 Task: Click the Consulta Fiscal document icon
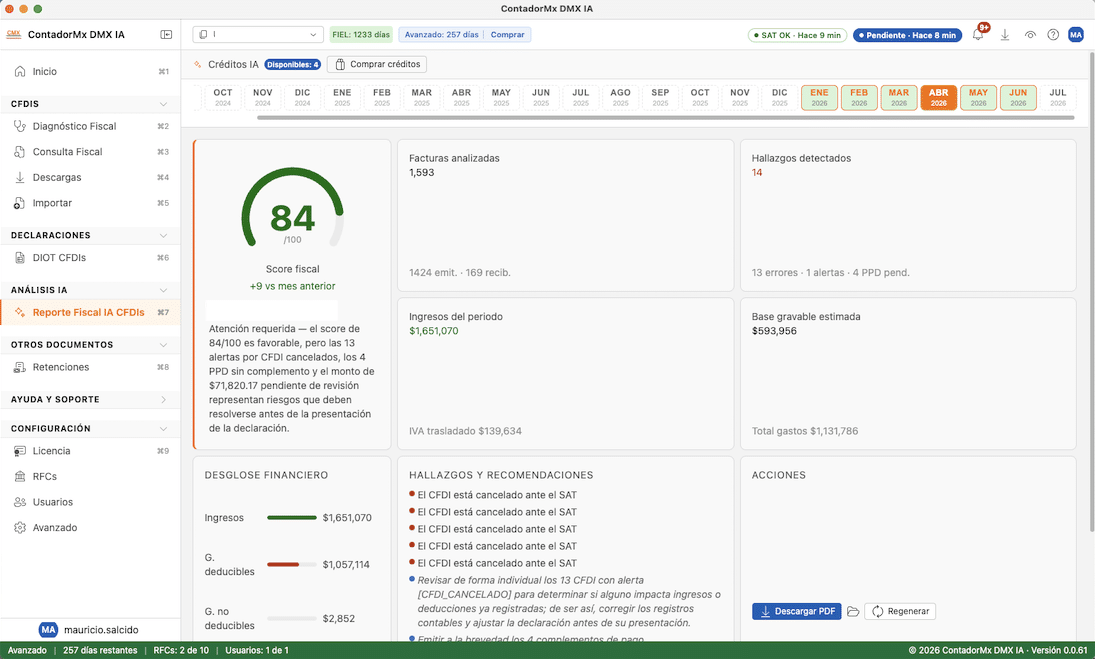[x=20, y=151]
